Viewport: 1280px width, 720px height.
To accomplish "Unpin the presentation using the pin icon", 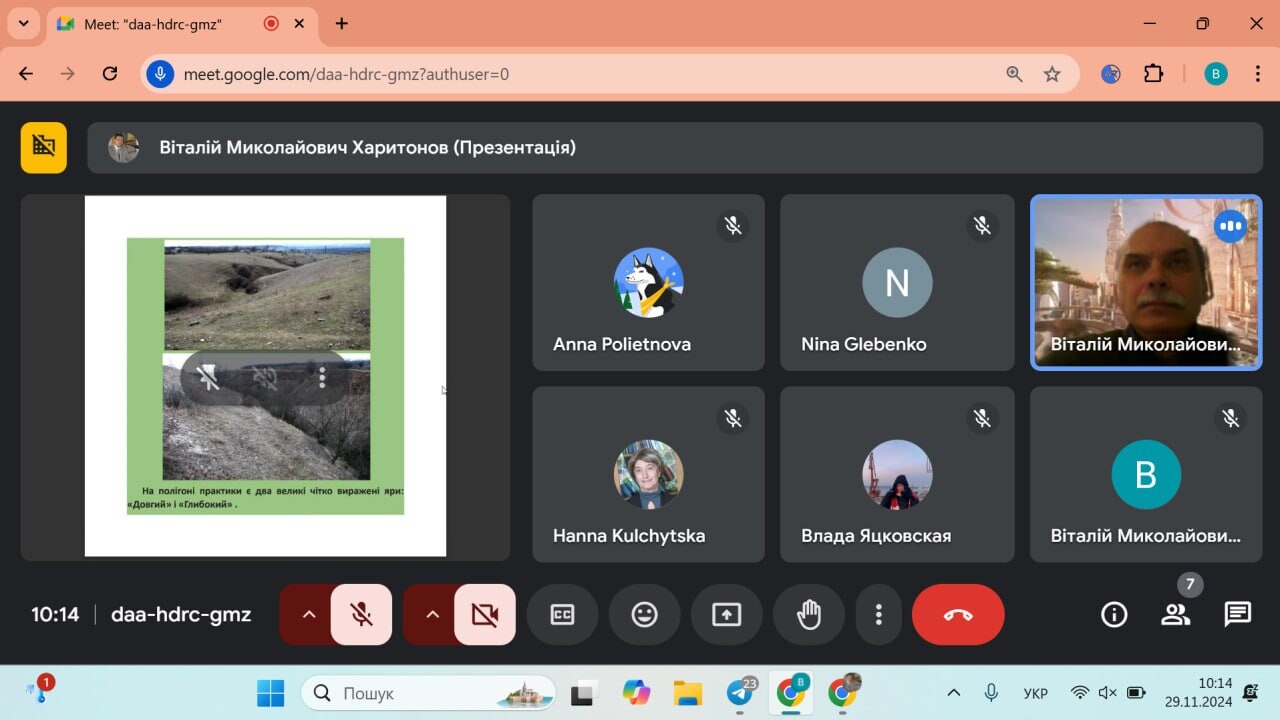I will click(x=208, y=377).
